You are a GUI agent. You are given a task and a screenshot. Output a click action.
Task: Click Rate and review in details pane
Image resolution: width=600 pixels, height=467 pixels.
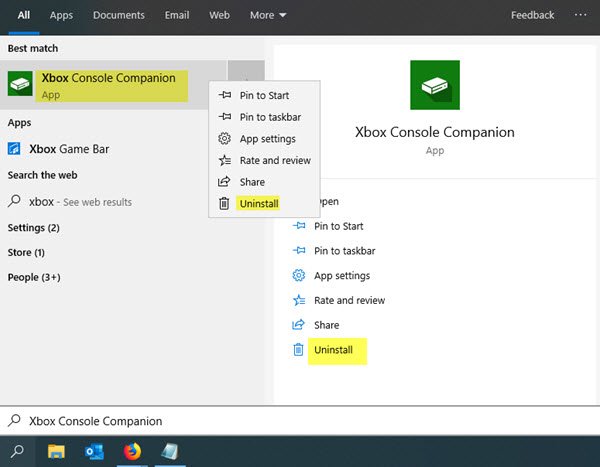click(349, 300)
